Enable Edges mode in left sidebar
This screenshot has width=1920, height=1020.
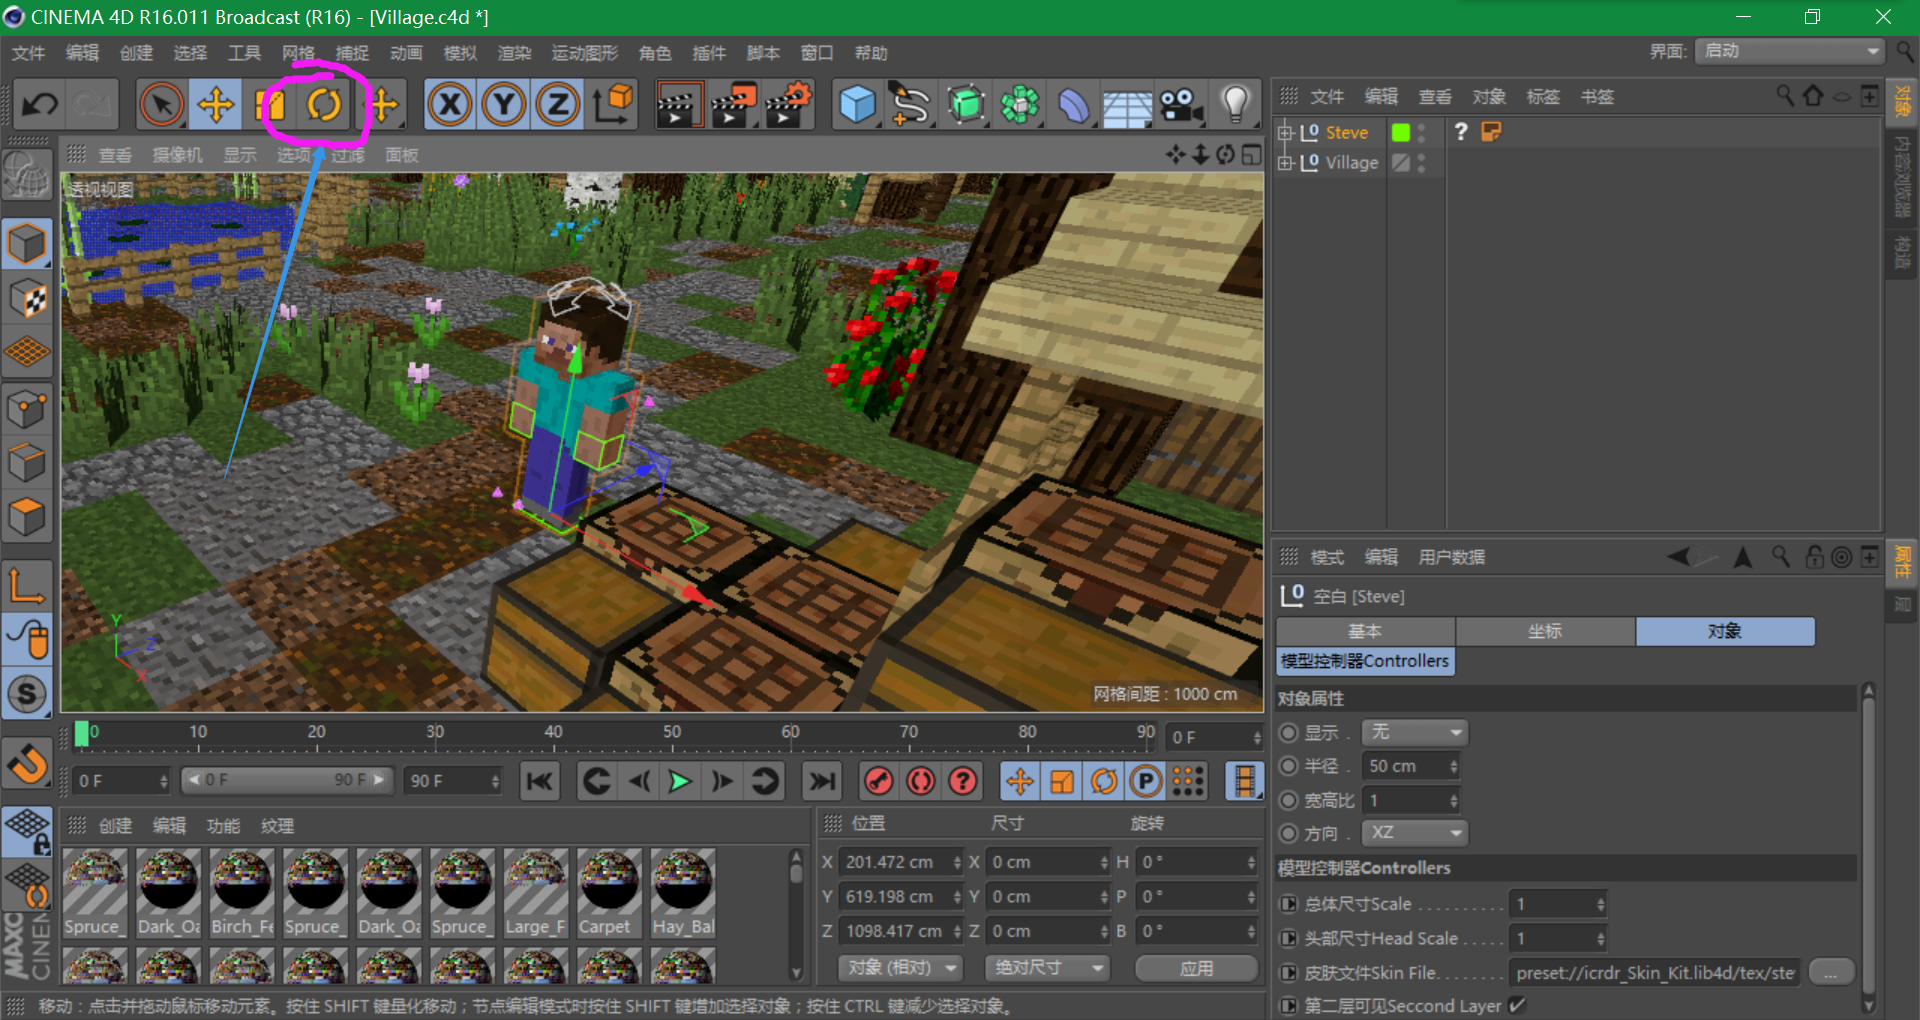pos(27,463)
